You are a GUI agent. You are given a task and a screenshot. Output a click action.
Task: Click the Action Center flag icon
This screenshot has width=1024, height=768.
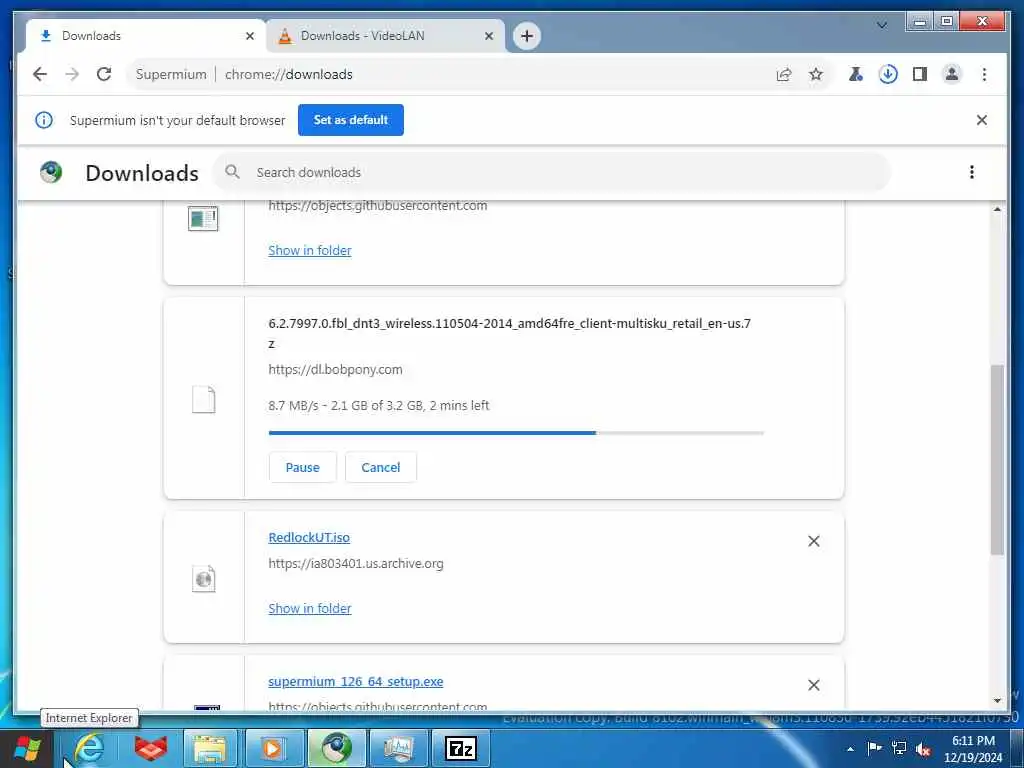pyautogui.click(x=874, y=748)
